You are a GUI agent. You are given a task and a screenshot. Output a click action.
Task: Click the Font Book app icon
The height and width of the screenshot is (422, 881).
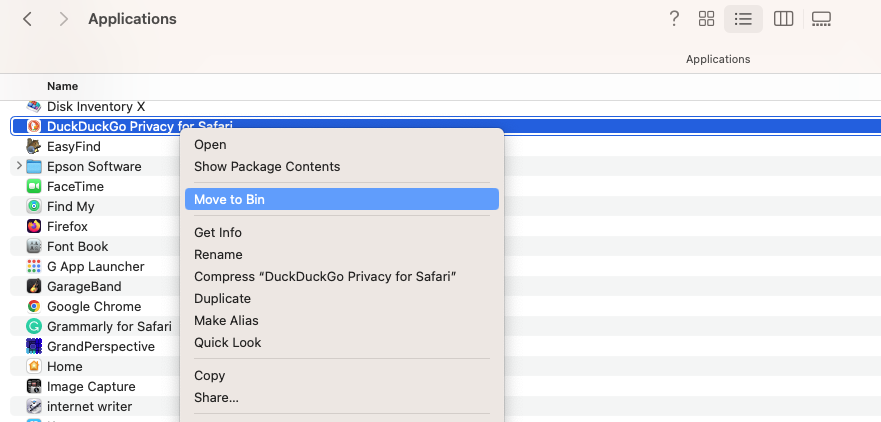[34, 246]
